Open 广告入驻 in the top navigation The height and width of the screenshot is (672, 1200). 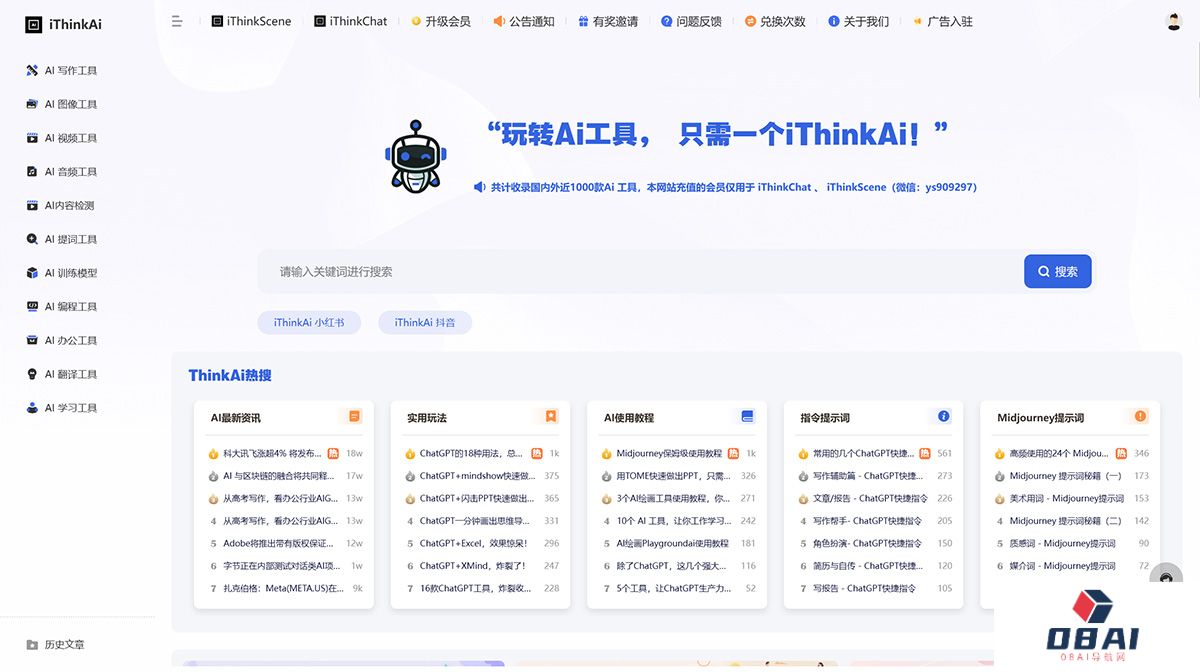pyautogui.click(x=942, y=21)
